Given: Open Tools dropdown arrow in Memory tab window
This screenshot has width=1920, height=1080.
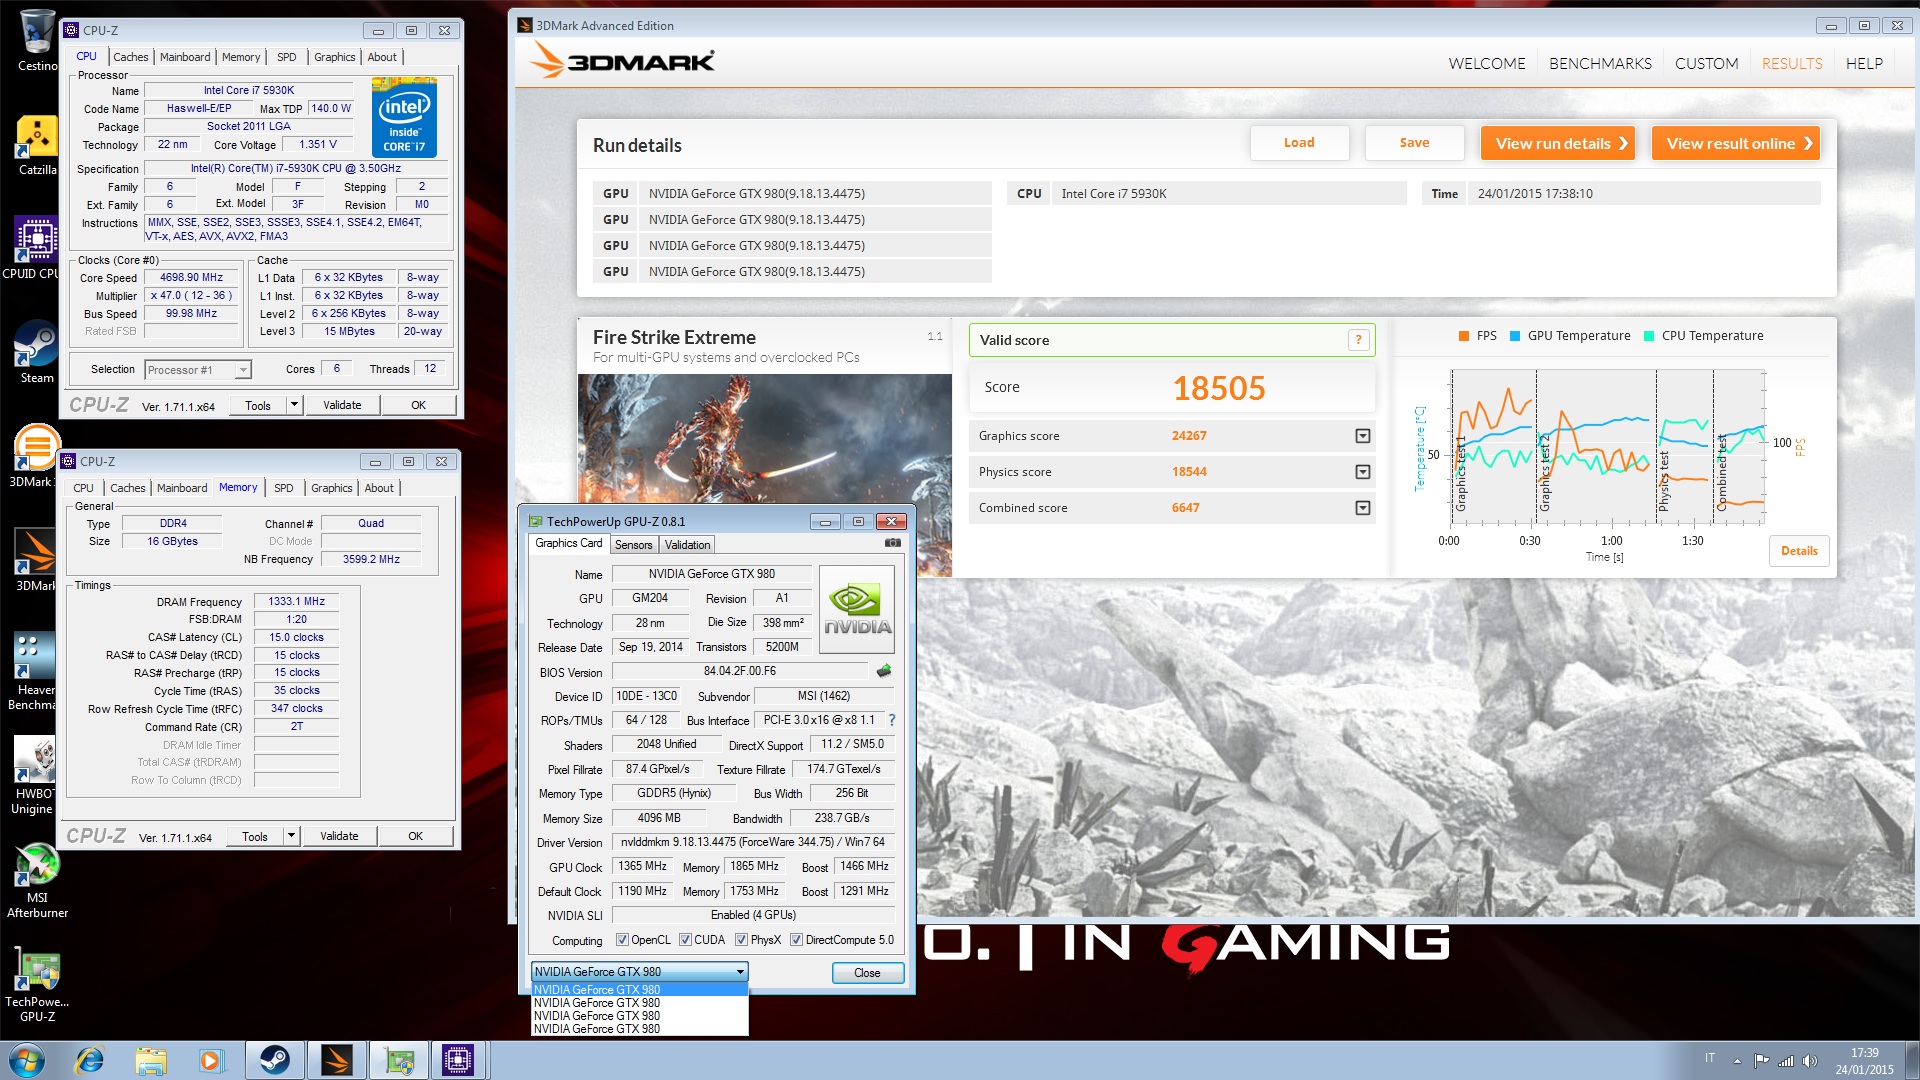Looking at the screenshot, I should point(291,836).
